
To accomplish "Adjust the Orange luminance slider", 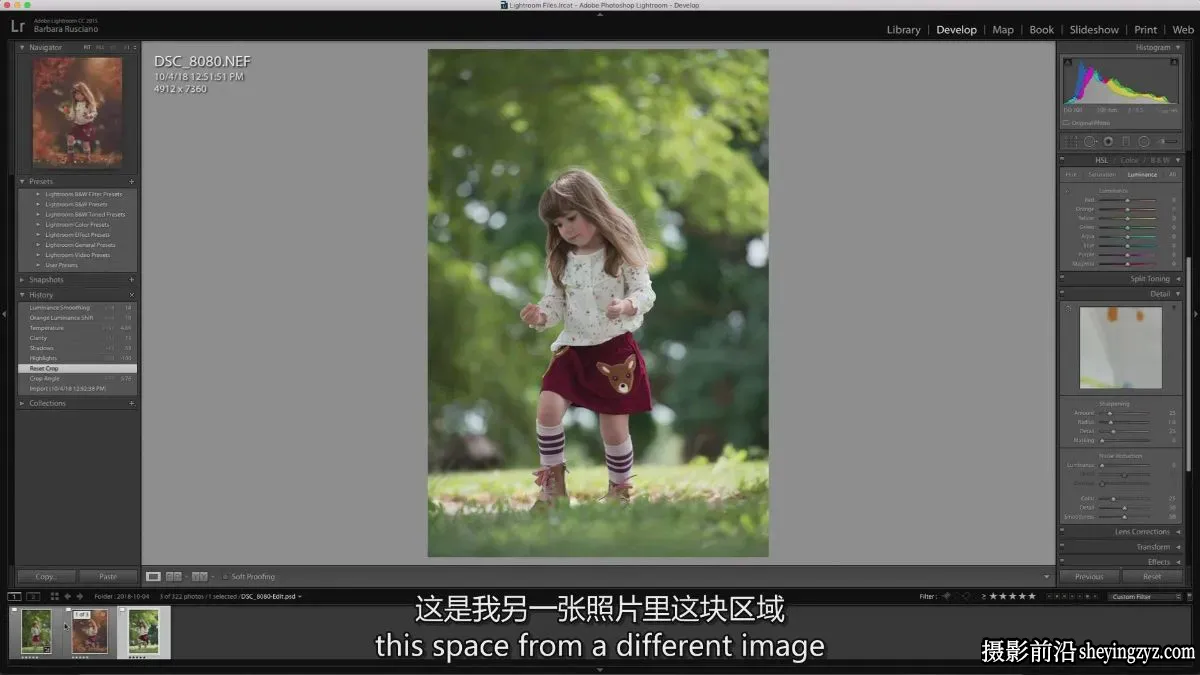I will click(x=1127, y=209).
